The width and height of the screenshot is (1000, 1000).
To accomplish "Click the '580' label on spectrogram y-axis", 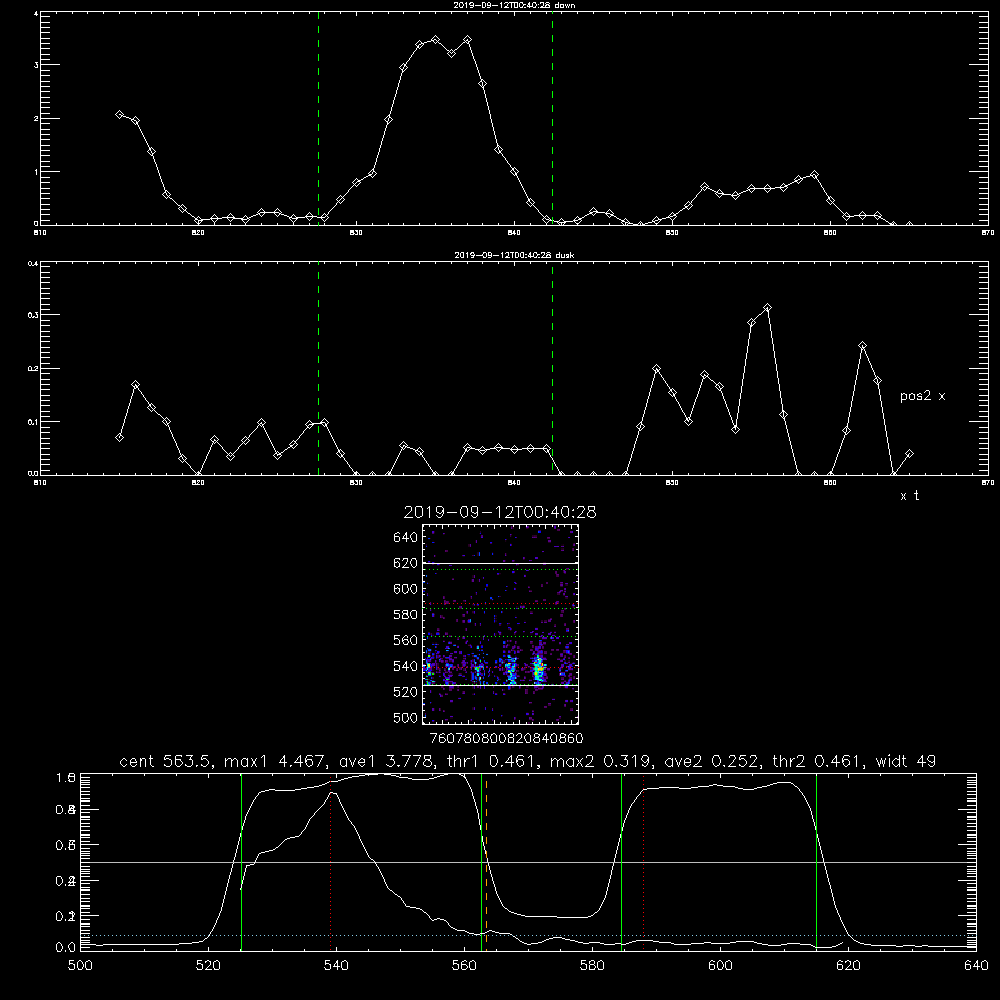I will click(x=406, y=615).
